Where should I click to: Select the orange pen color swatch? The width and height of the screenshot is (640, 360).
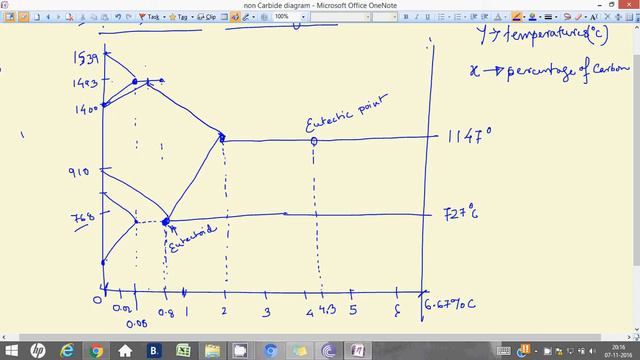[x=516, y=17]
